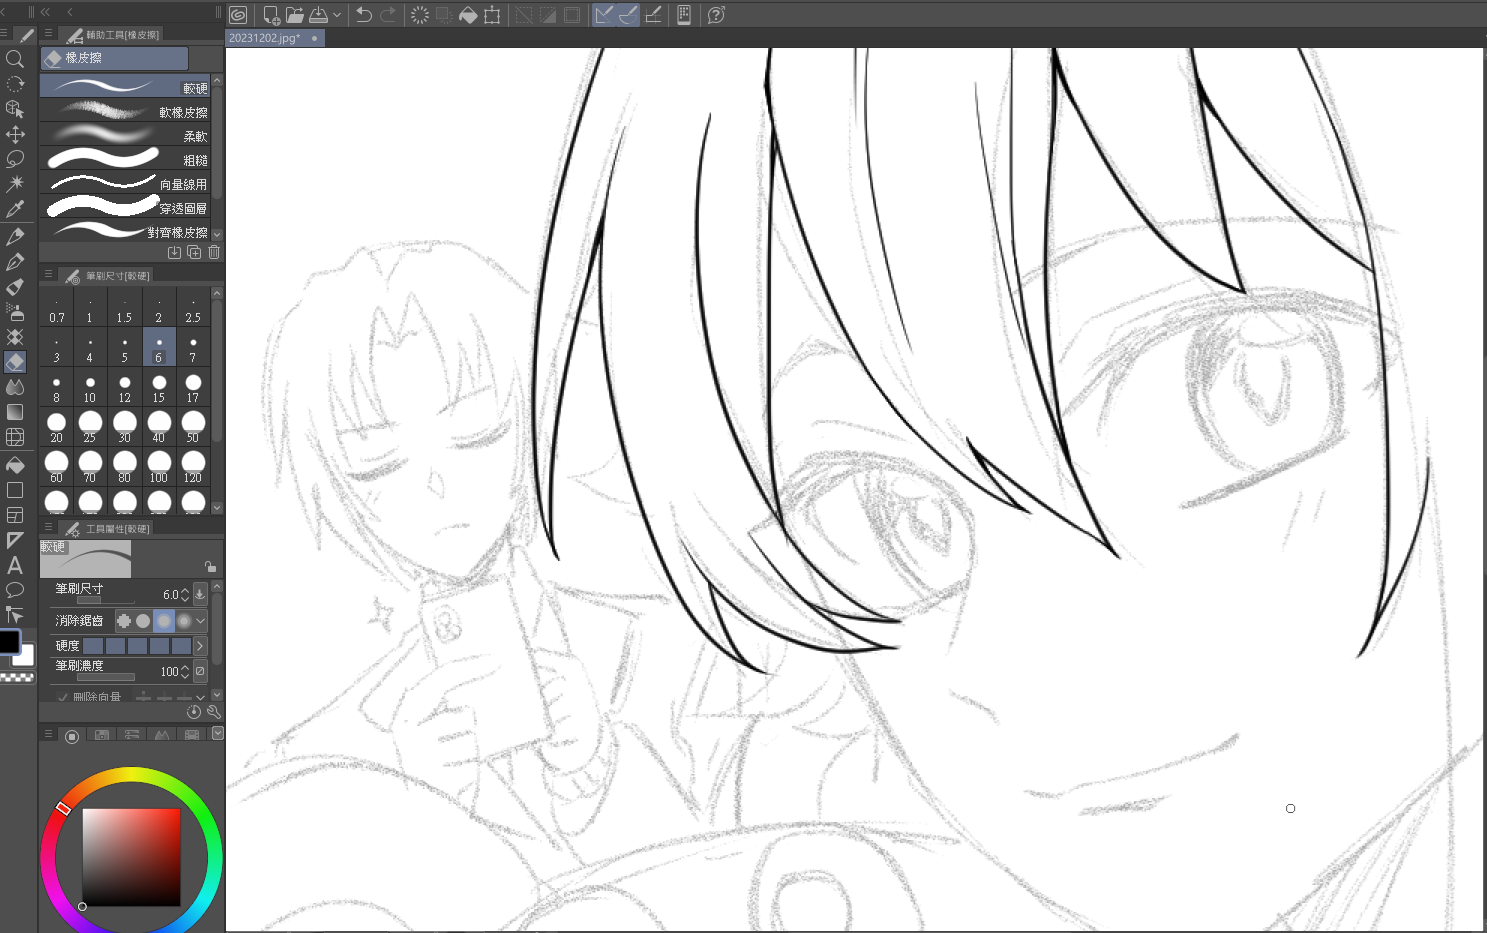Open a file from folder icon
Screen dimensions: 1487x933
[295, 15]
